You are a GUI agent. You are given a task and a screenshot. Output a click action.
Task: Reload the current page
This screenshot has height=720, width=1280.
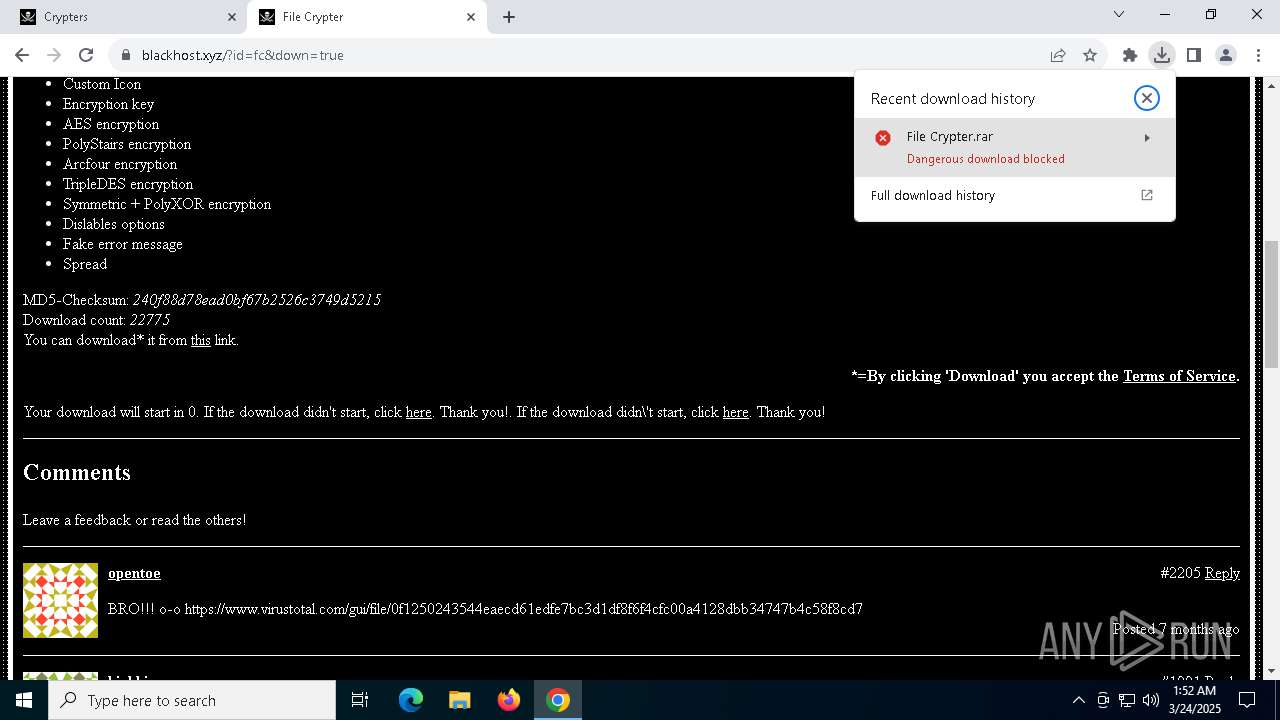coord(86,55)
